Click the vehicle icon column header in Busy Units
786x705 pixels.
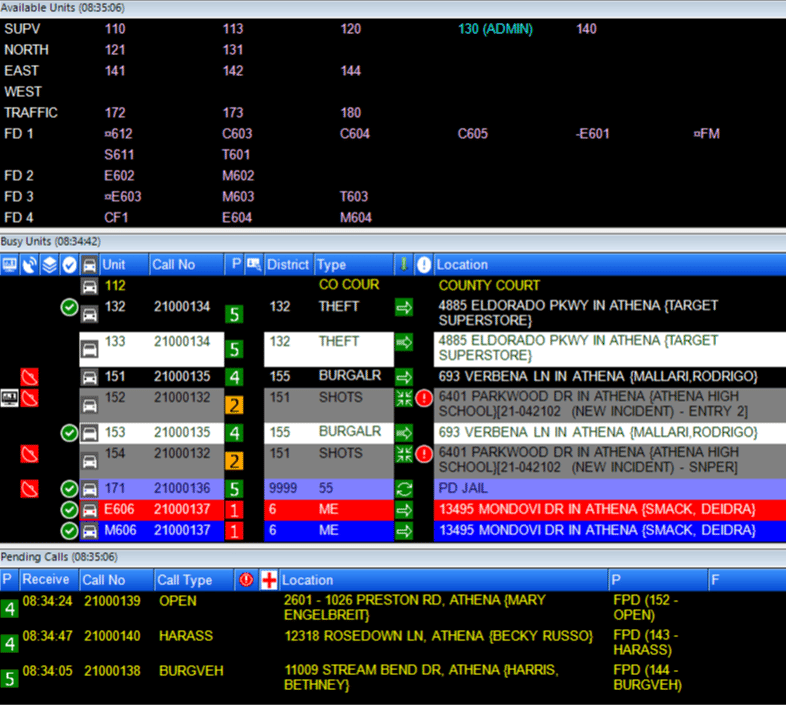click(x=89, y=265)
